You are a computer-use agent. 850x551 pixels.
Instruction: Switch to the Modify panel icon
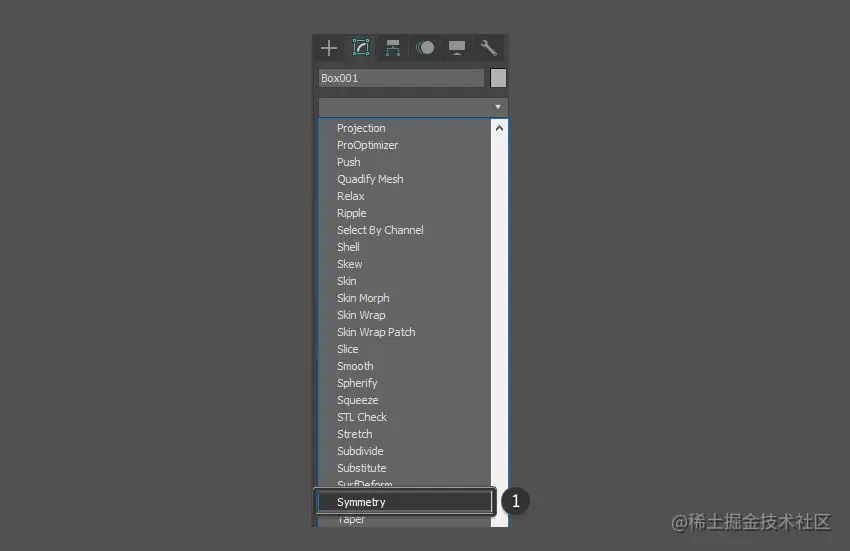(360, 48)
